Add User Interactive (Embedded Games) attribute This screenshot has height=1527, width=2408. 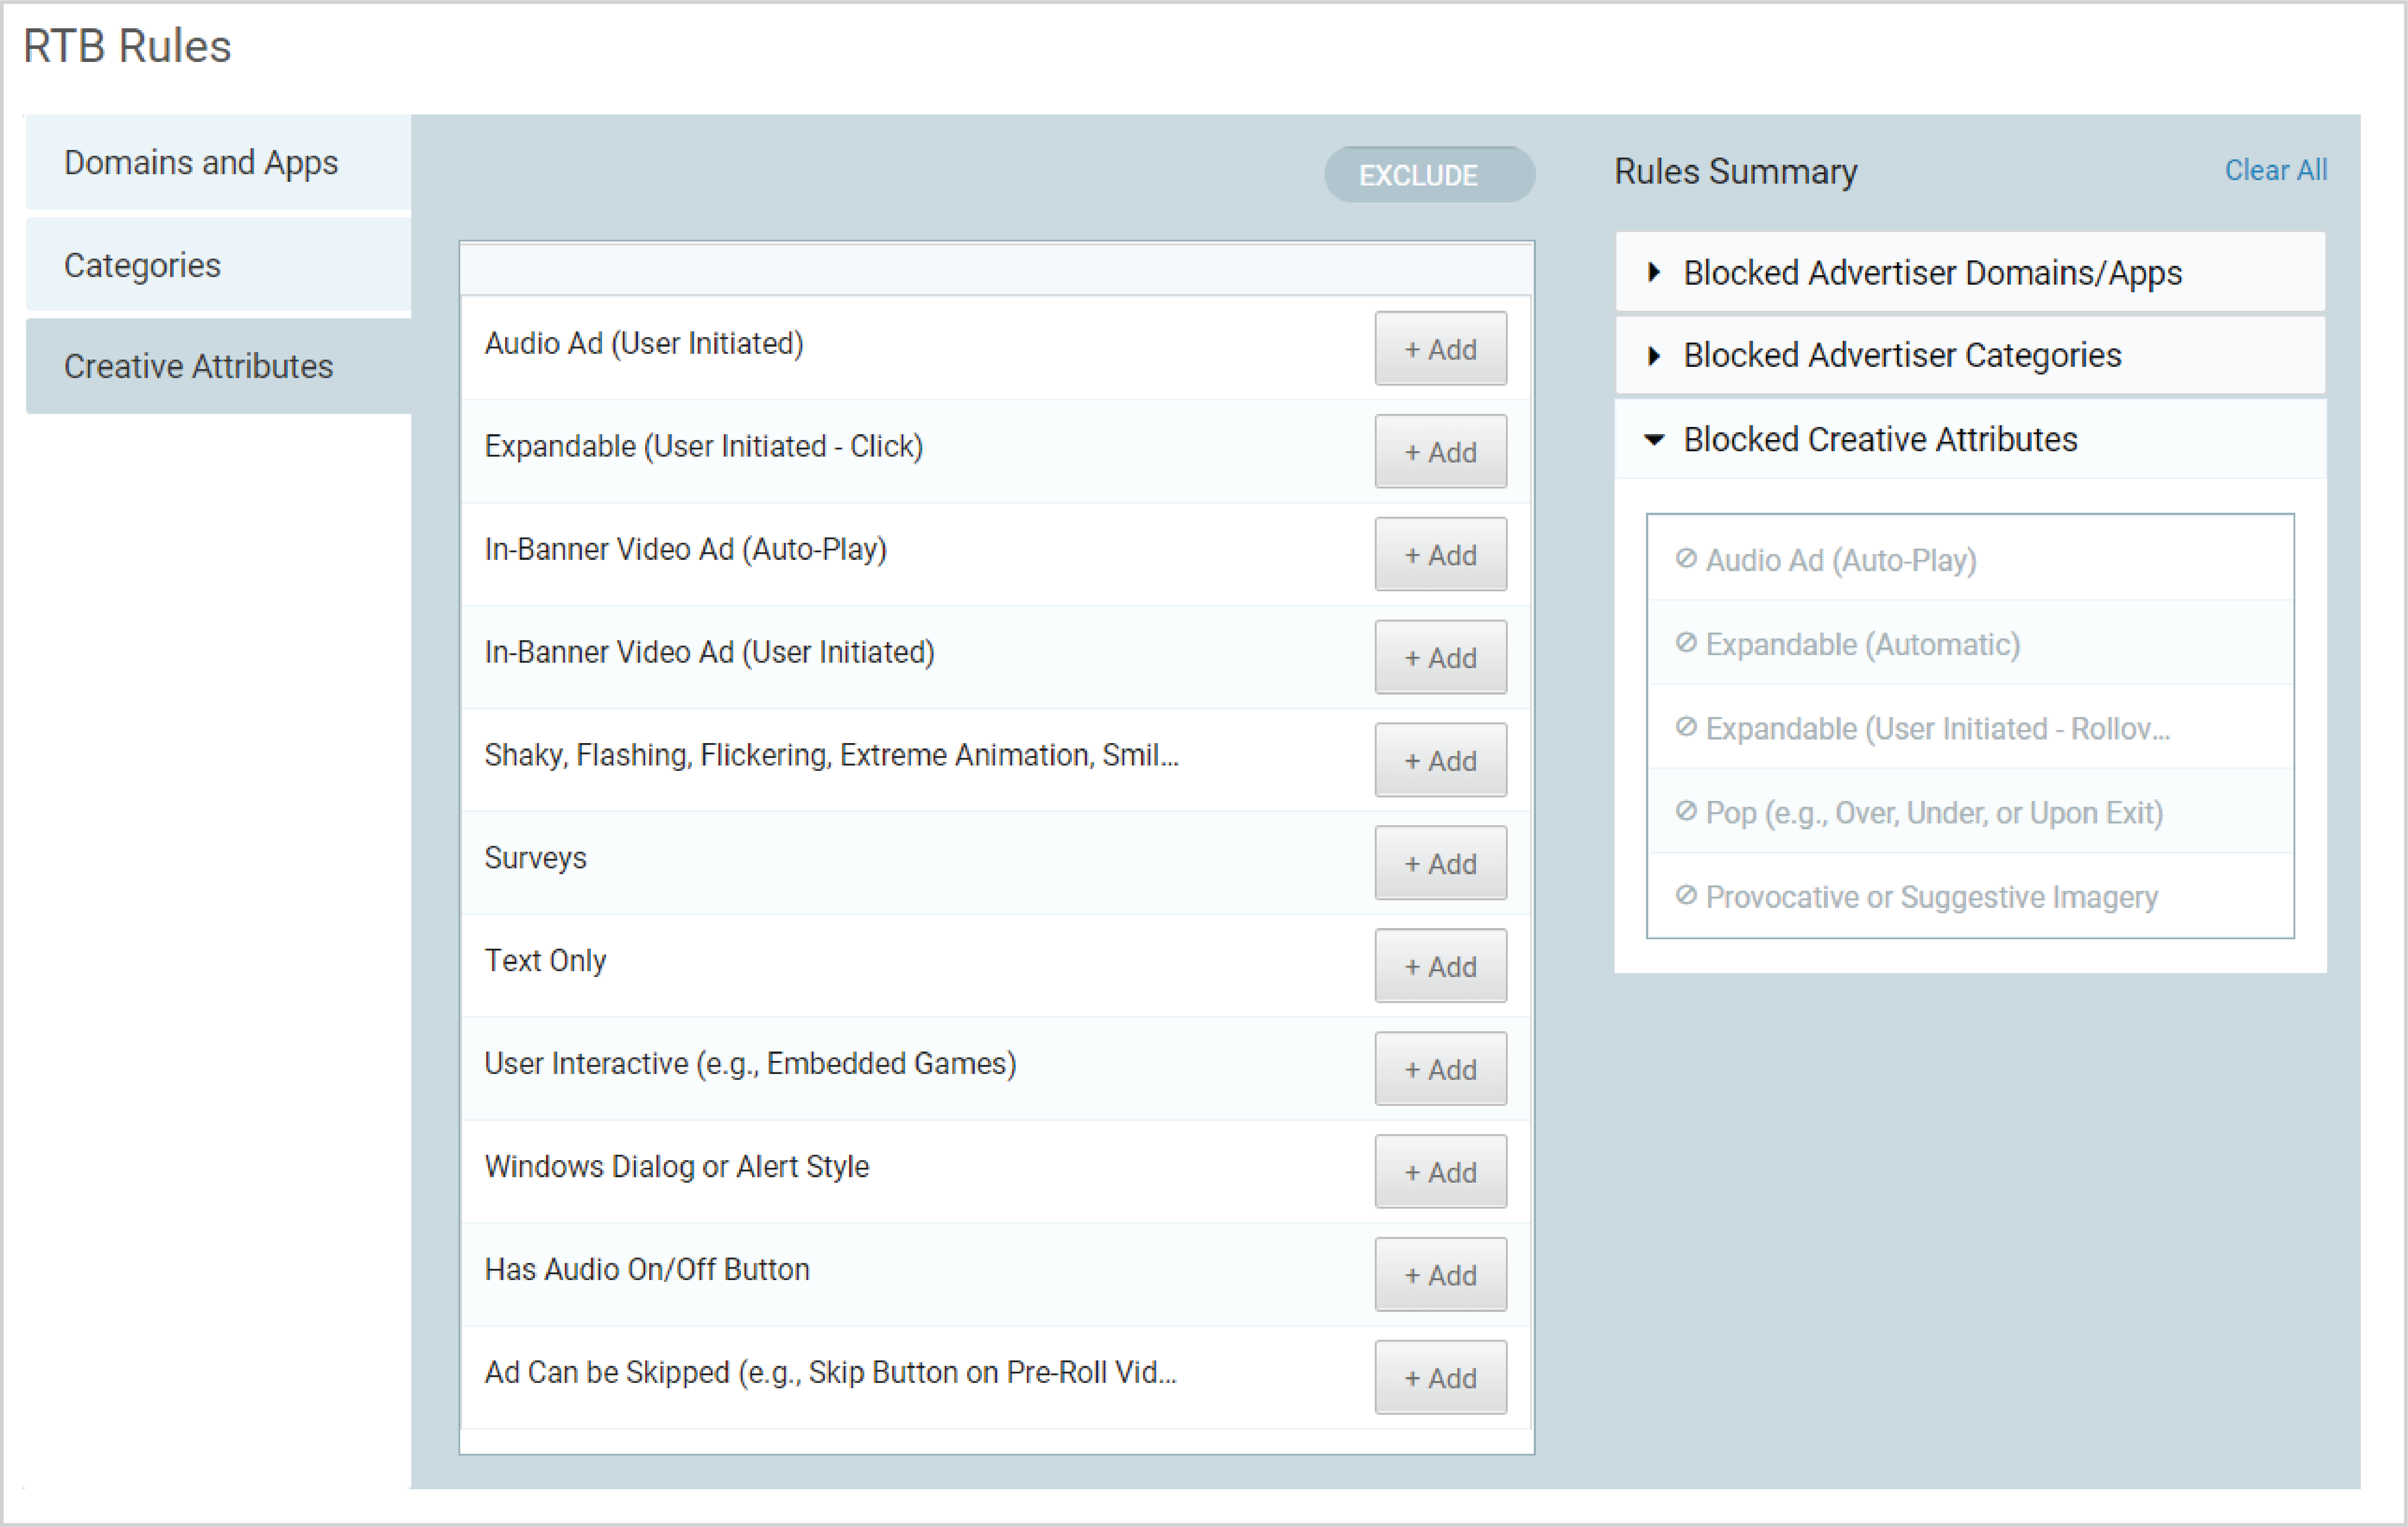pos(1440,1070)
